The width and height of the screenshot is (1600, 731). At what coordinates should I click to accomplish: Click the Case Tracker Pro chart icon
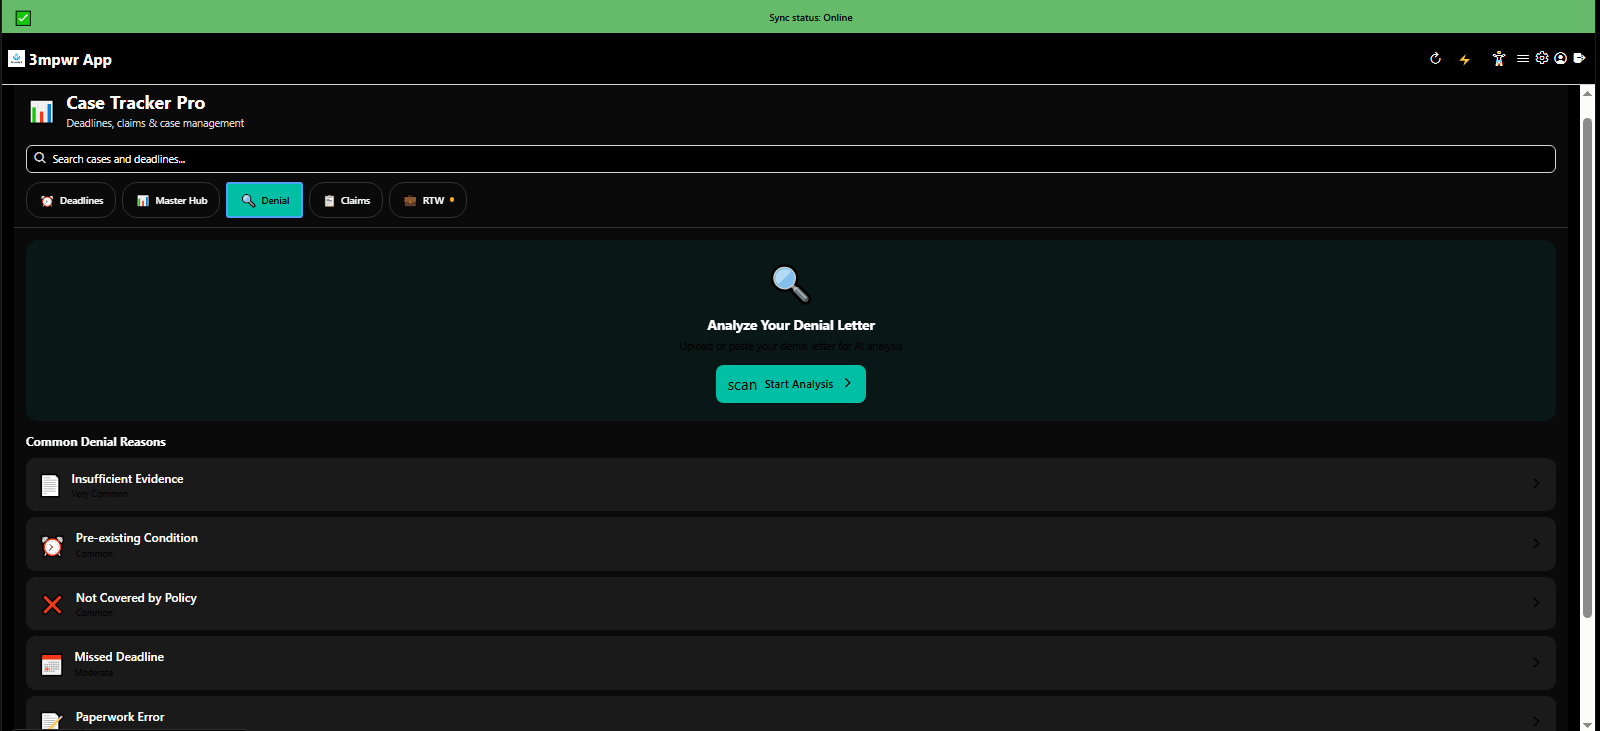tap(41, 111)
